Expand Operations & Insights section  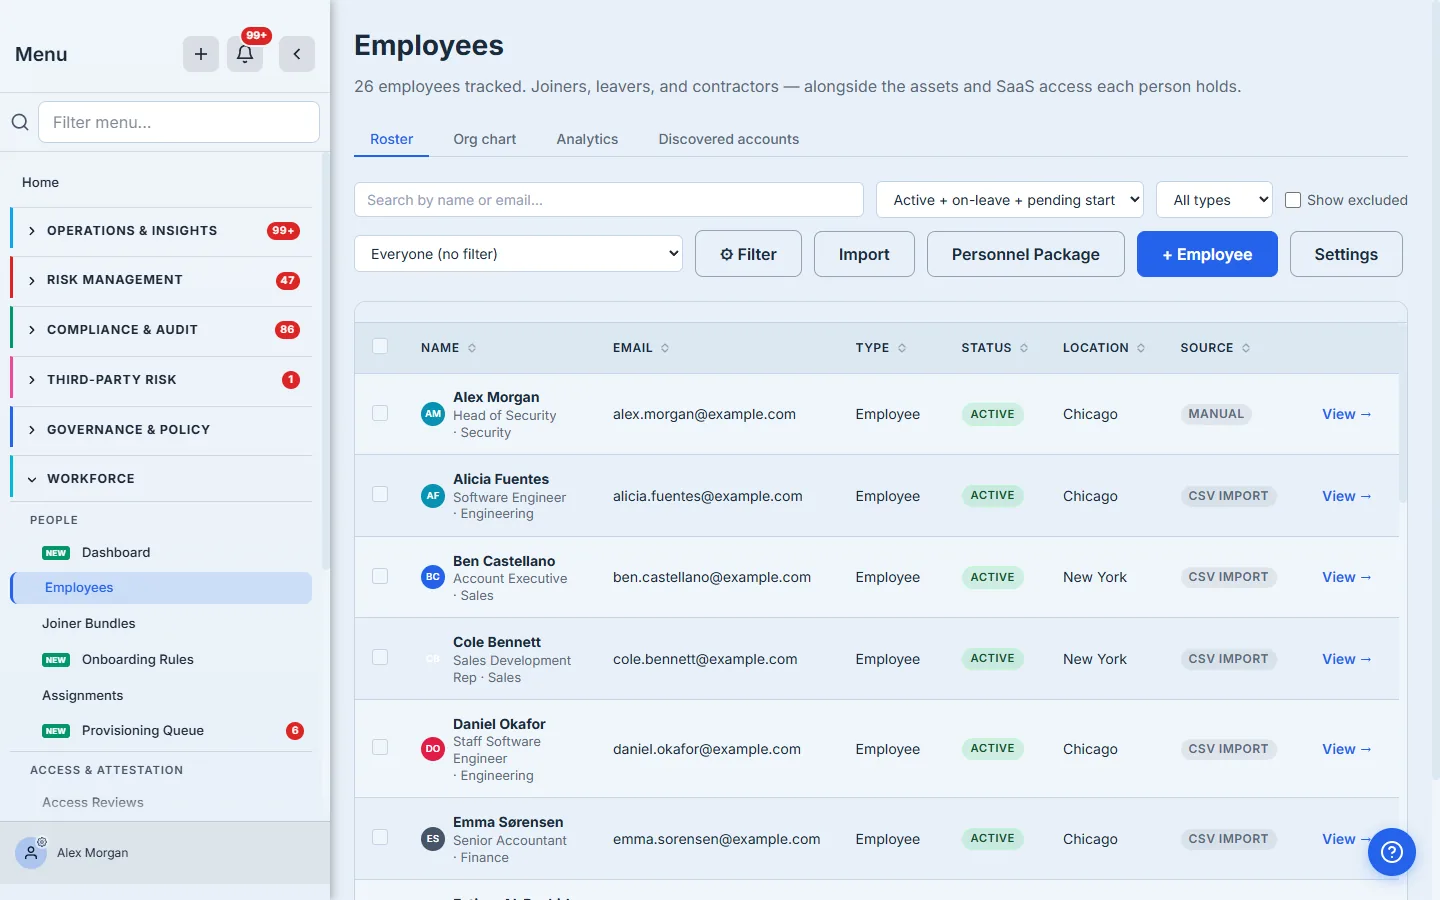click(161, 231)
